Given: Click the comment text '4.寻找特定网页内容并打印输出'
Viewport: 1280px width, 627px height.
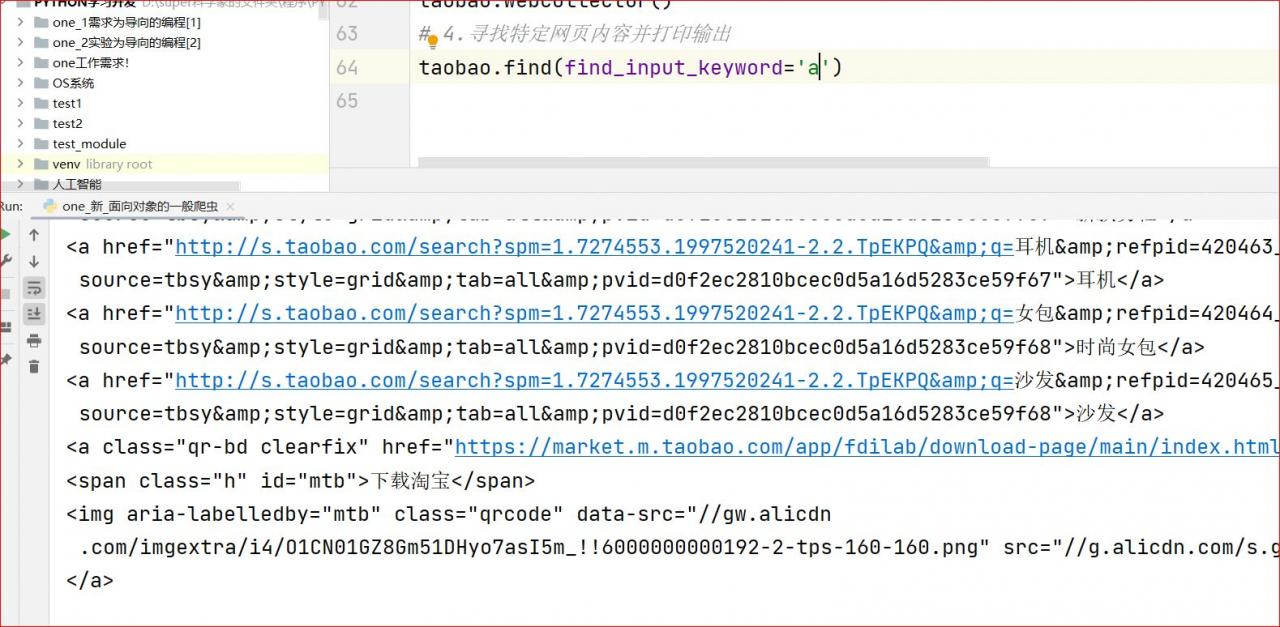Looking at the screenshot, I should (x=587, y=34).
